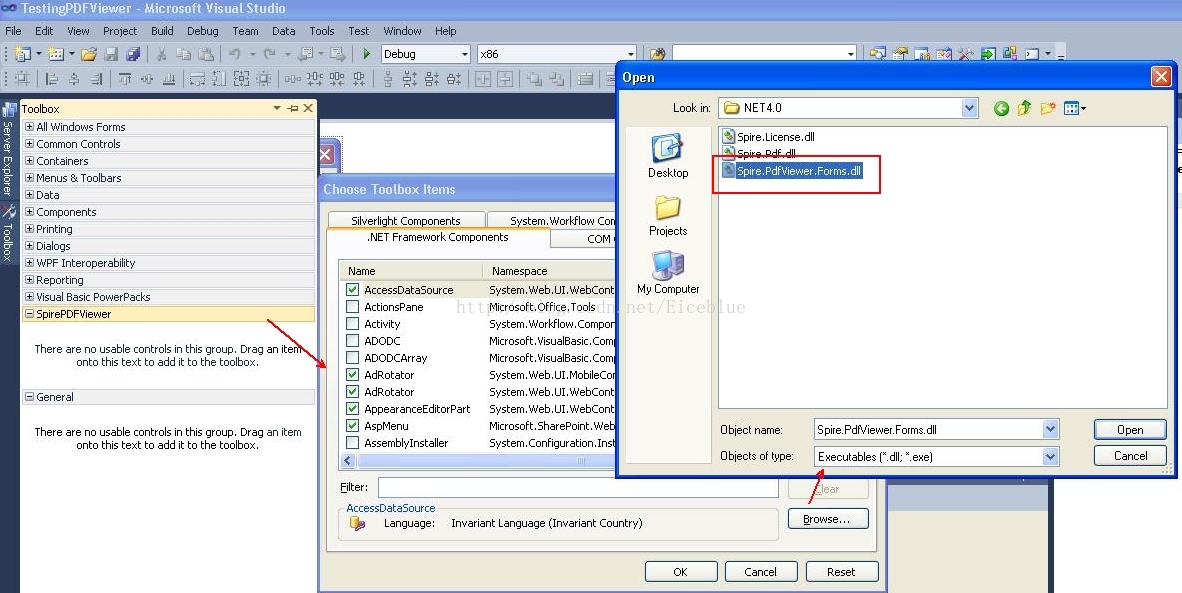Click the Open File folder icon in toolbar
This screenshot has width=1182, height=593.
[x=89, y=54]
